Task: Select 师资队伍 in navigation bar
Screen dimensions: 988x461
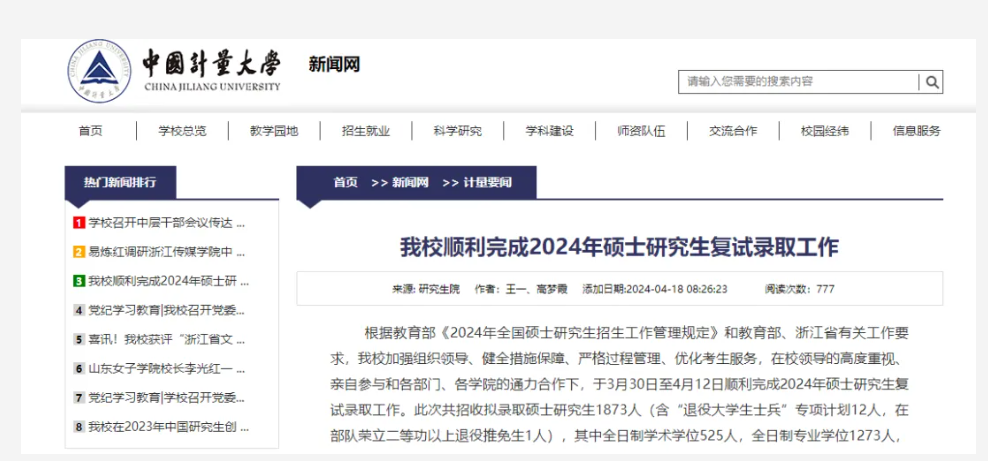Action: tap(641, 131)
